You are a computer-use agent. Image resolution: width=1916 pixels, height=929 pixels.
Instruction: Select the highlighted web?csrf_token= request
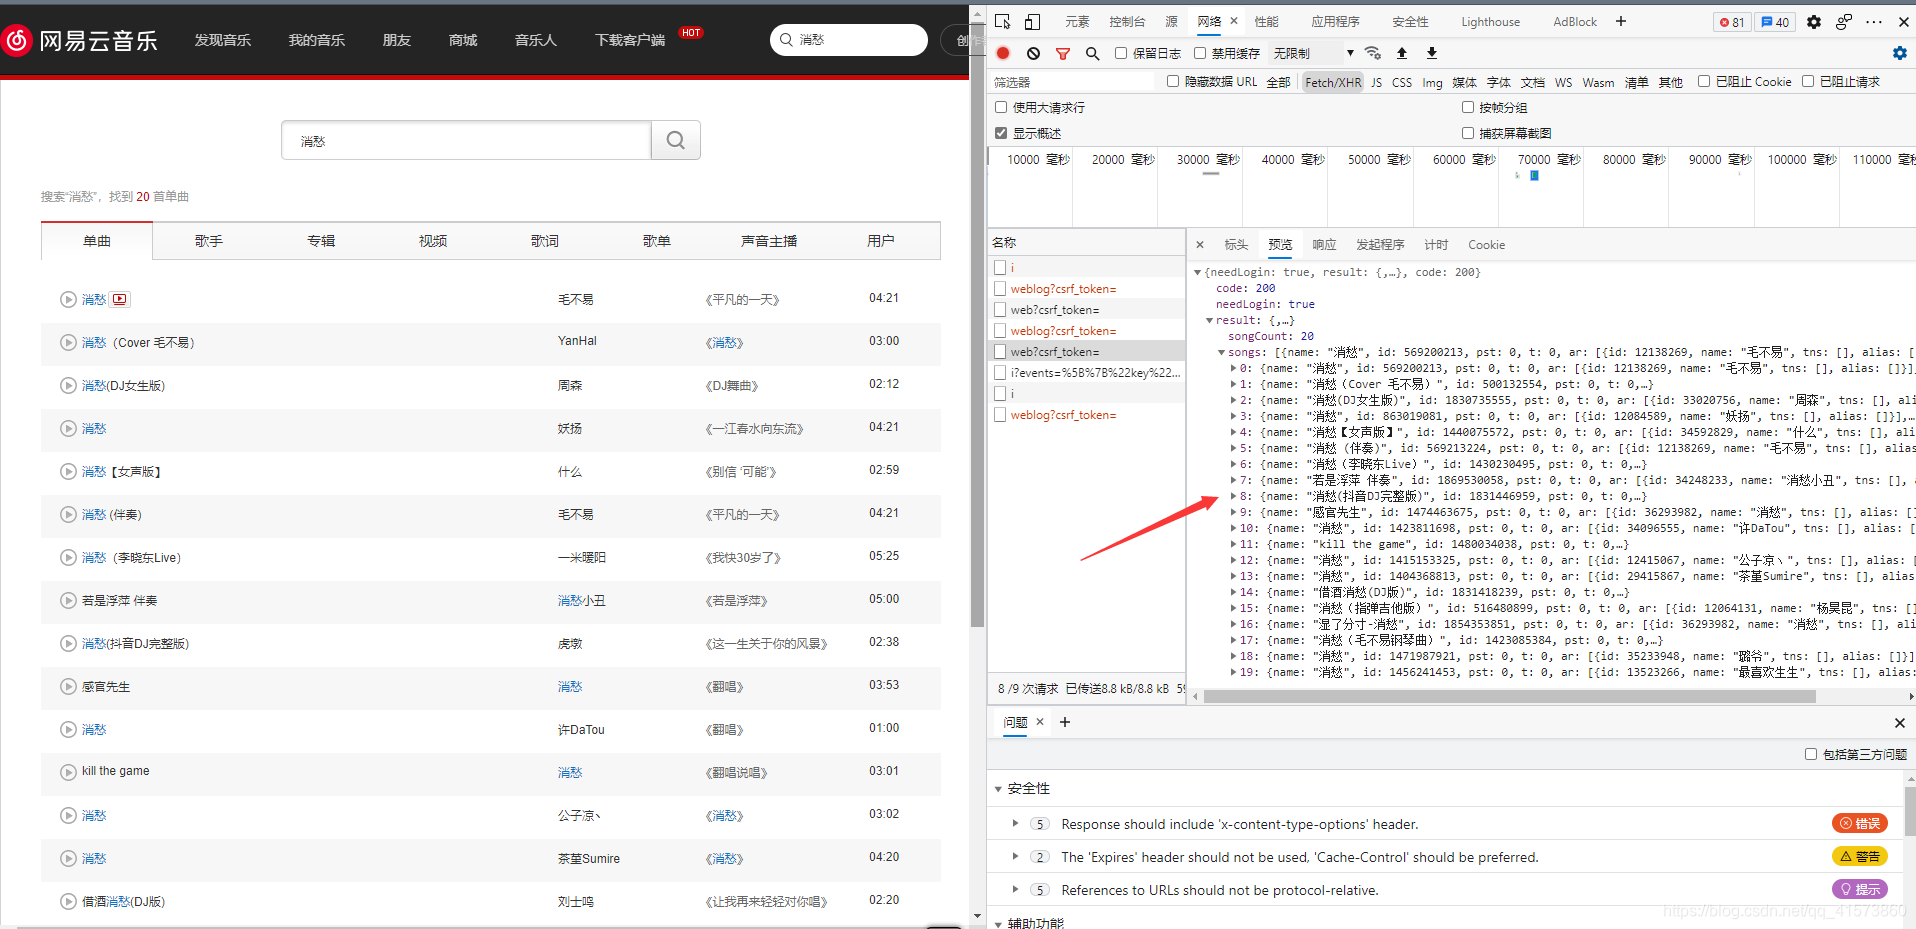(1086, 351)
